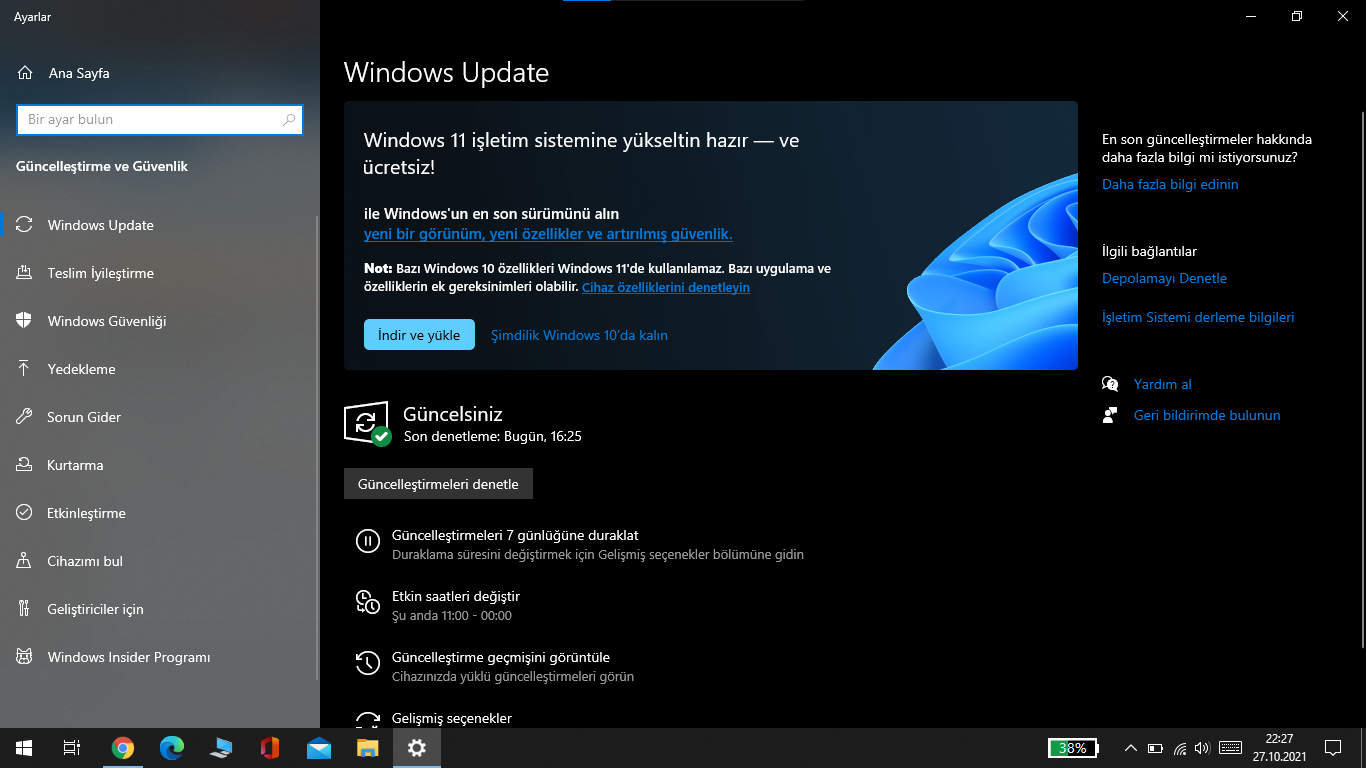Click the 'Windows Update' page title

tap(446, 73)
